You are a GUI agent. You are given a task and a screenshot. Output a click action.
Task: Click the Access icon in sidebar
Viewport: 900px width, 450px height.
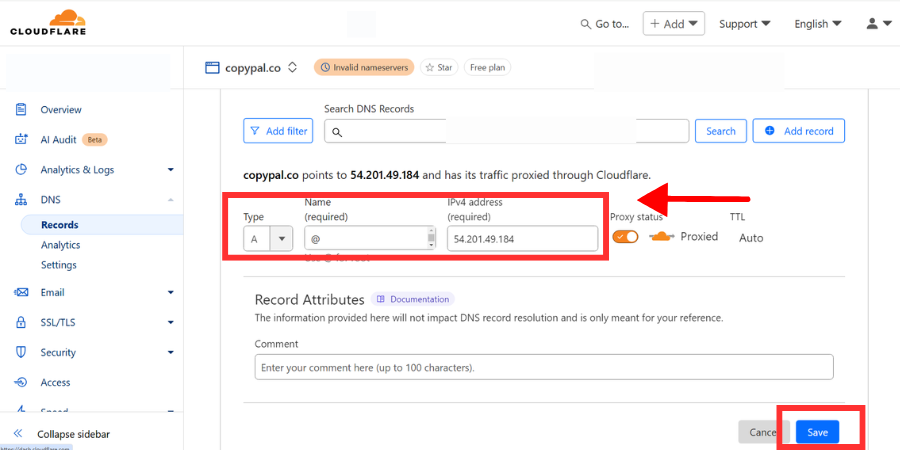21,382
